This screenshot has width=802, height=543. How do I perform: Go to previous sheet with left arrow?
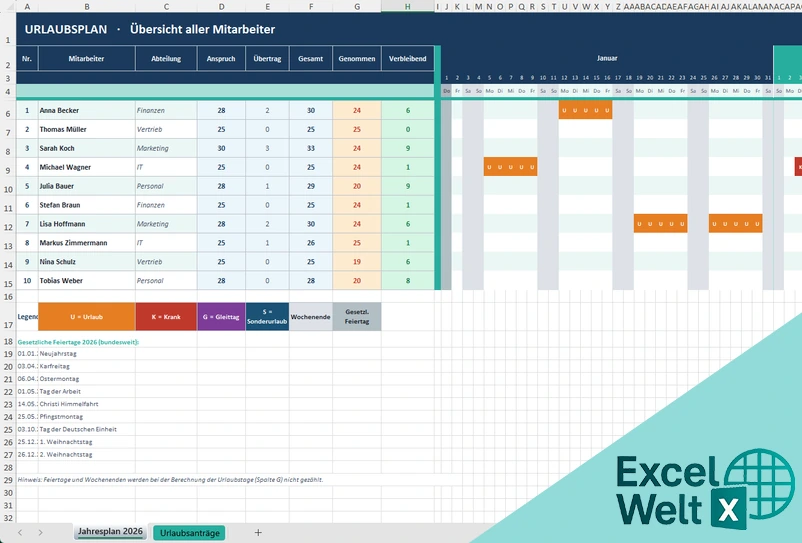pyautogui.click(x=20, y=533)
